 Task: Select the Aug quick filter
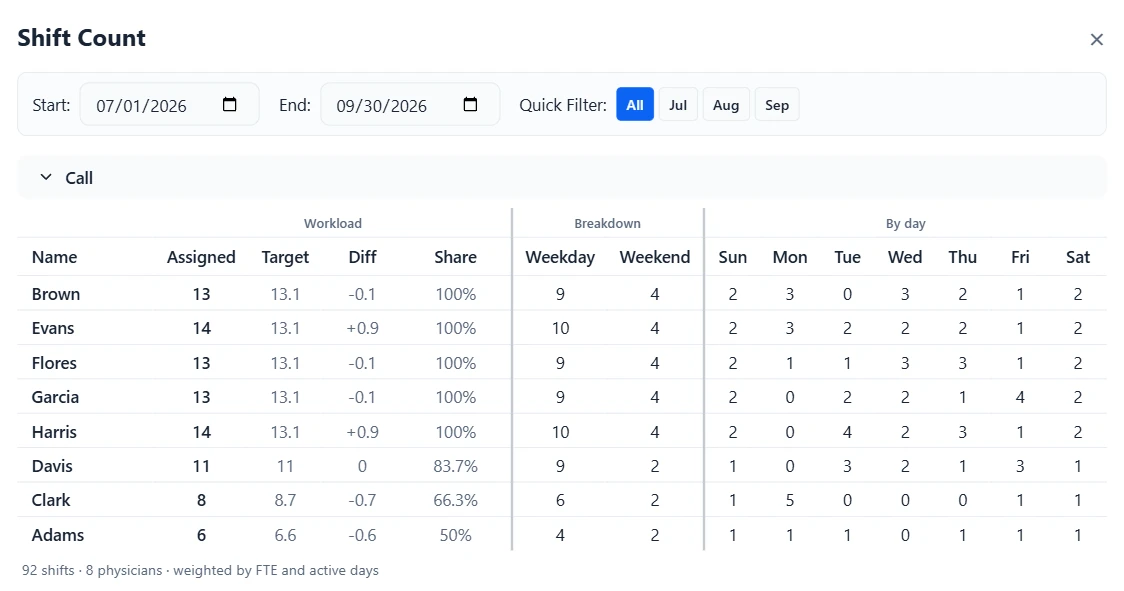coord(726,105)
